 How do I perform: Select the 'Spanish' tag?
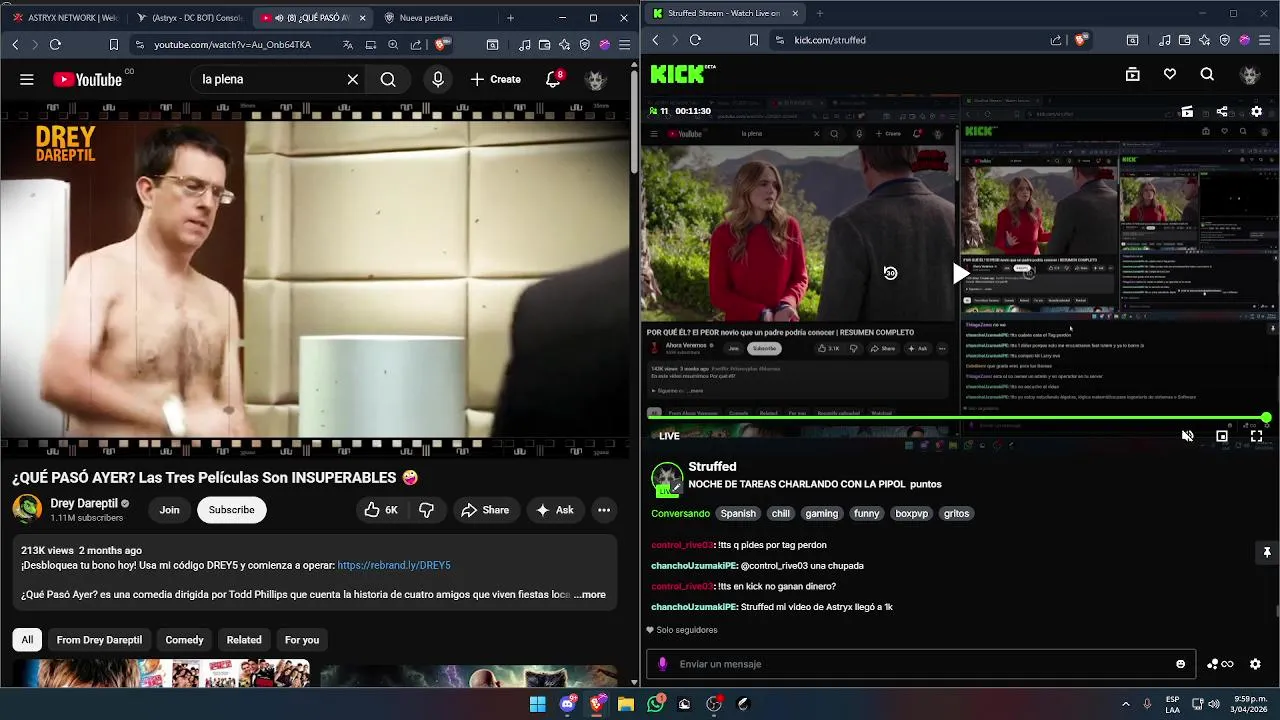738,513
